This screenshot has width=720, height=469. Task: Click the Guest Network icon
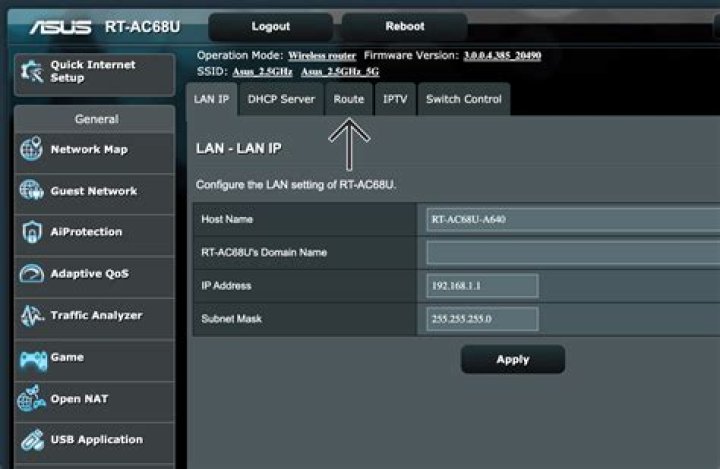click(31, 190)
